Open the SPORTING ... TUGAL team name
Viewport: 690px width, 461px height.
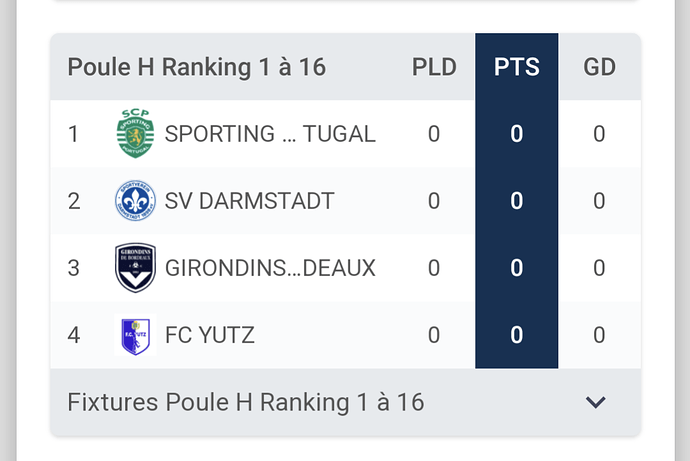pos(270,134)
